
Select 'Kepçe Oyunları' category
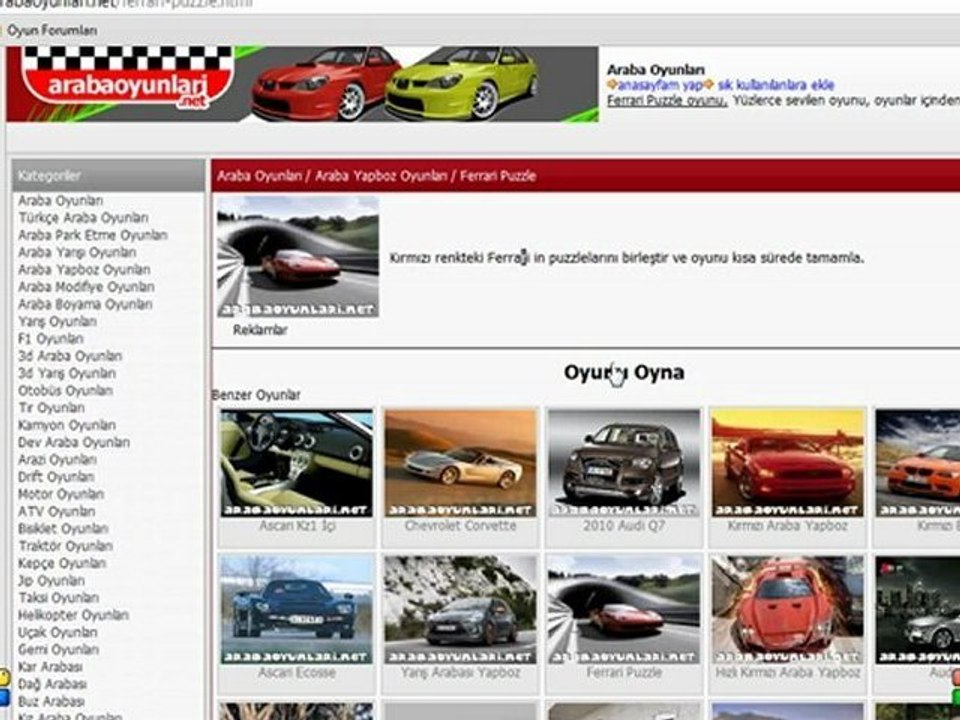point(62,563)
